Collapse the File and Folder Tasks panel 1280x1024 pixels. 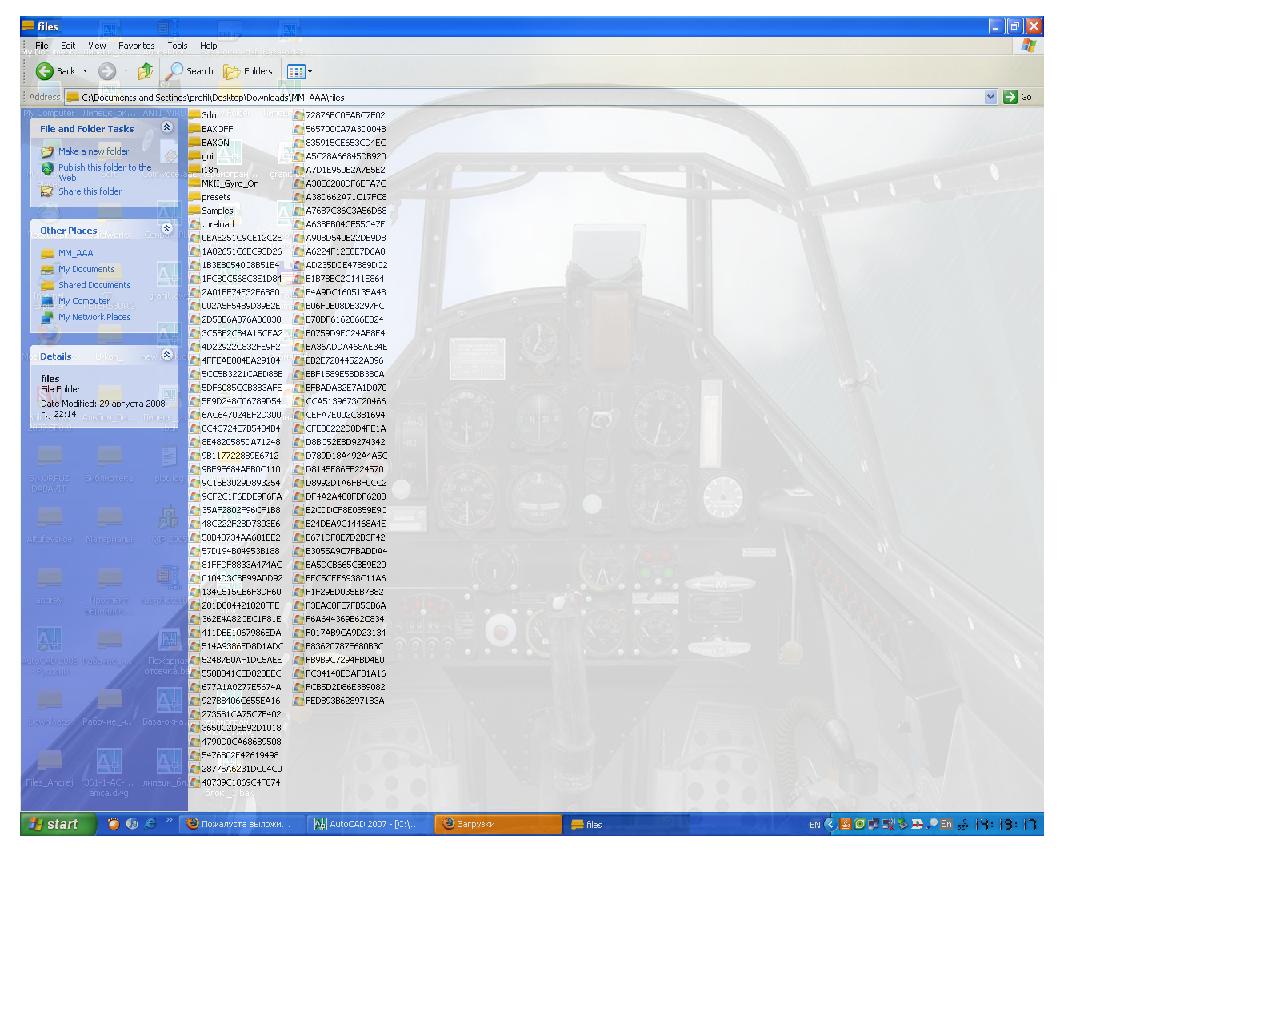click(167, 128)
